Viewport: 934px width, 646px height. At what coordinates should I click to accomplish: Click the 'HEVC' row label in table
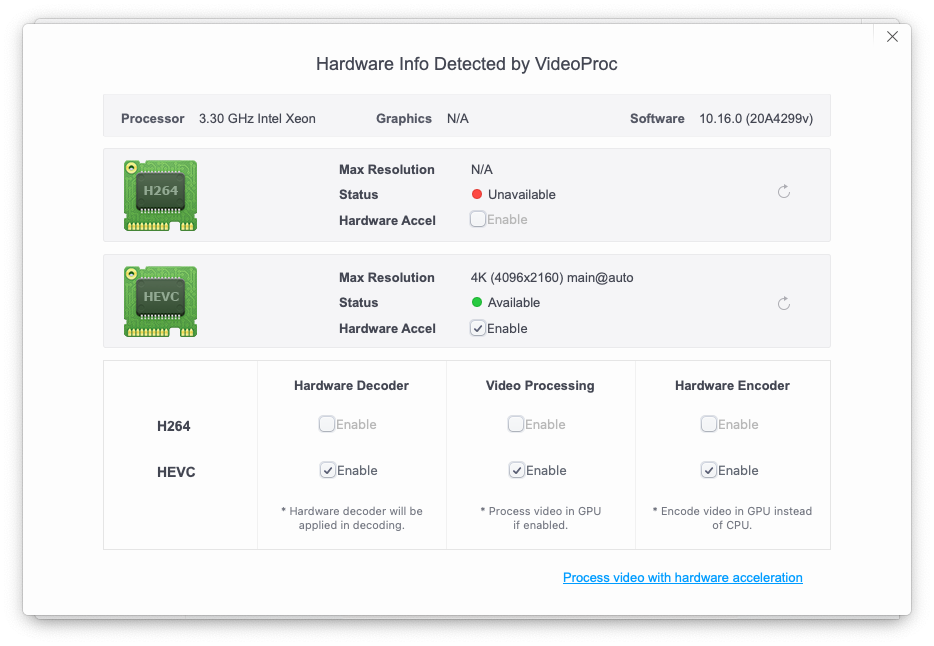coord(176,472)
